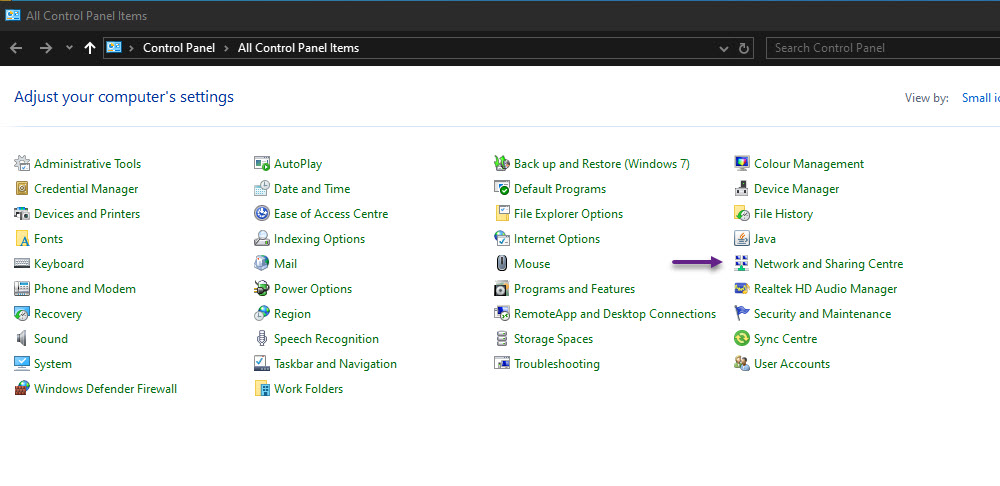Open the File History link
Image resolution: width=1000 pixels, height=486 pixels.
pos(783,214)
